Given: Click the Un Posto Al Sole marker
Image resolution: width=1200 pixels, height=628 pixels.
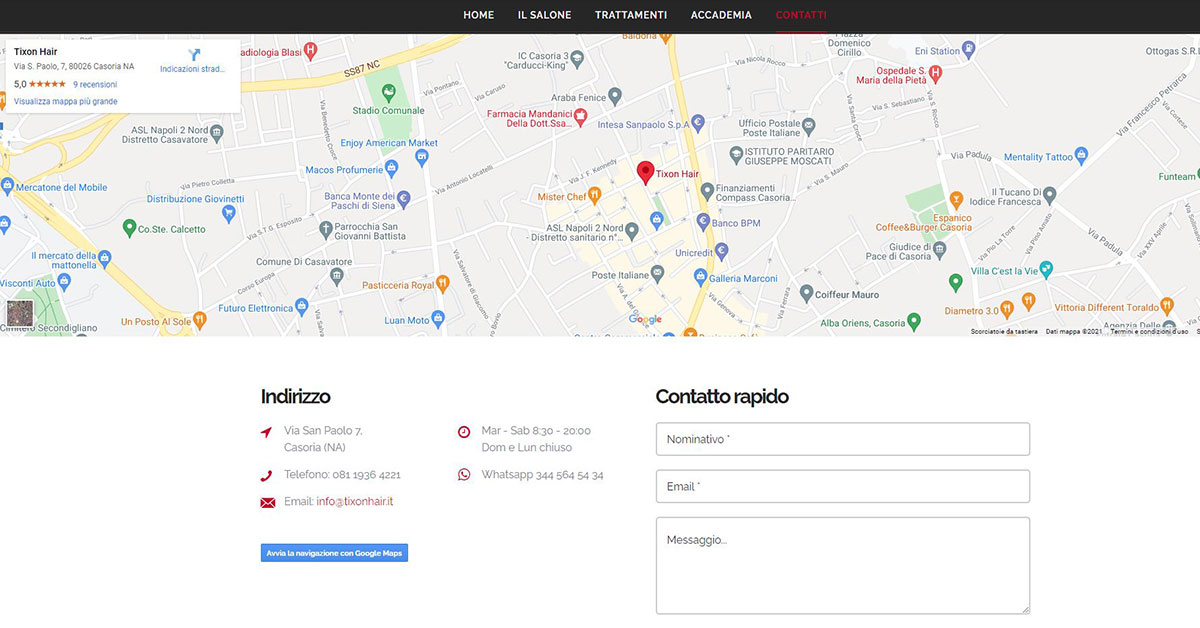Looking at the screenshot, I should pyautogui.click(x=200, y=320).
